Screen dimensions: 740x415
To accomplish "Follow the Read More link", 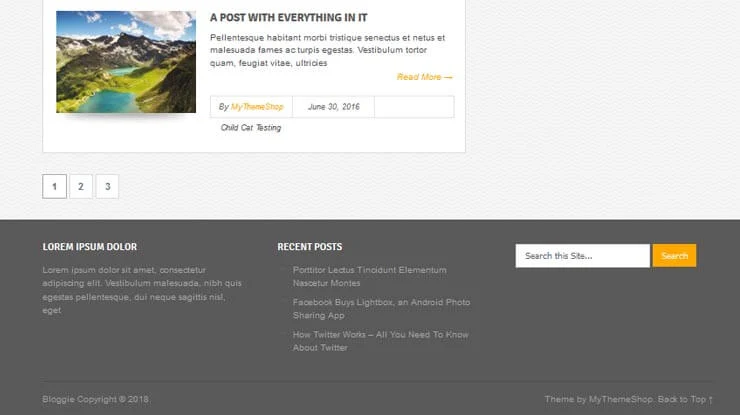I will pos(424,77).
